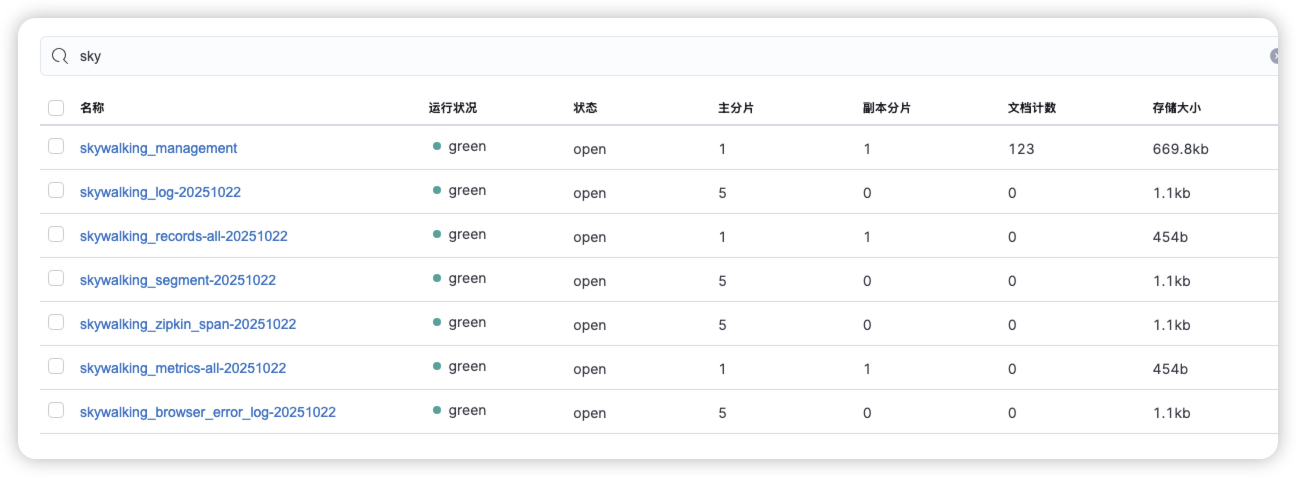
Task: Click "454b" size in skywalking_records-all row
Action: (x=1171, y=237)
